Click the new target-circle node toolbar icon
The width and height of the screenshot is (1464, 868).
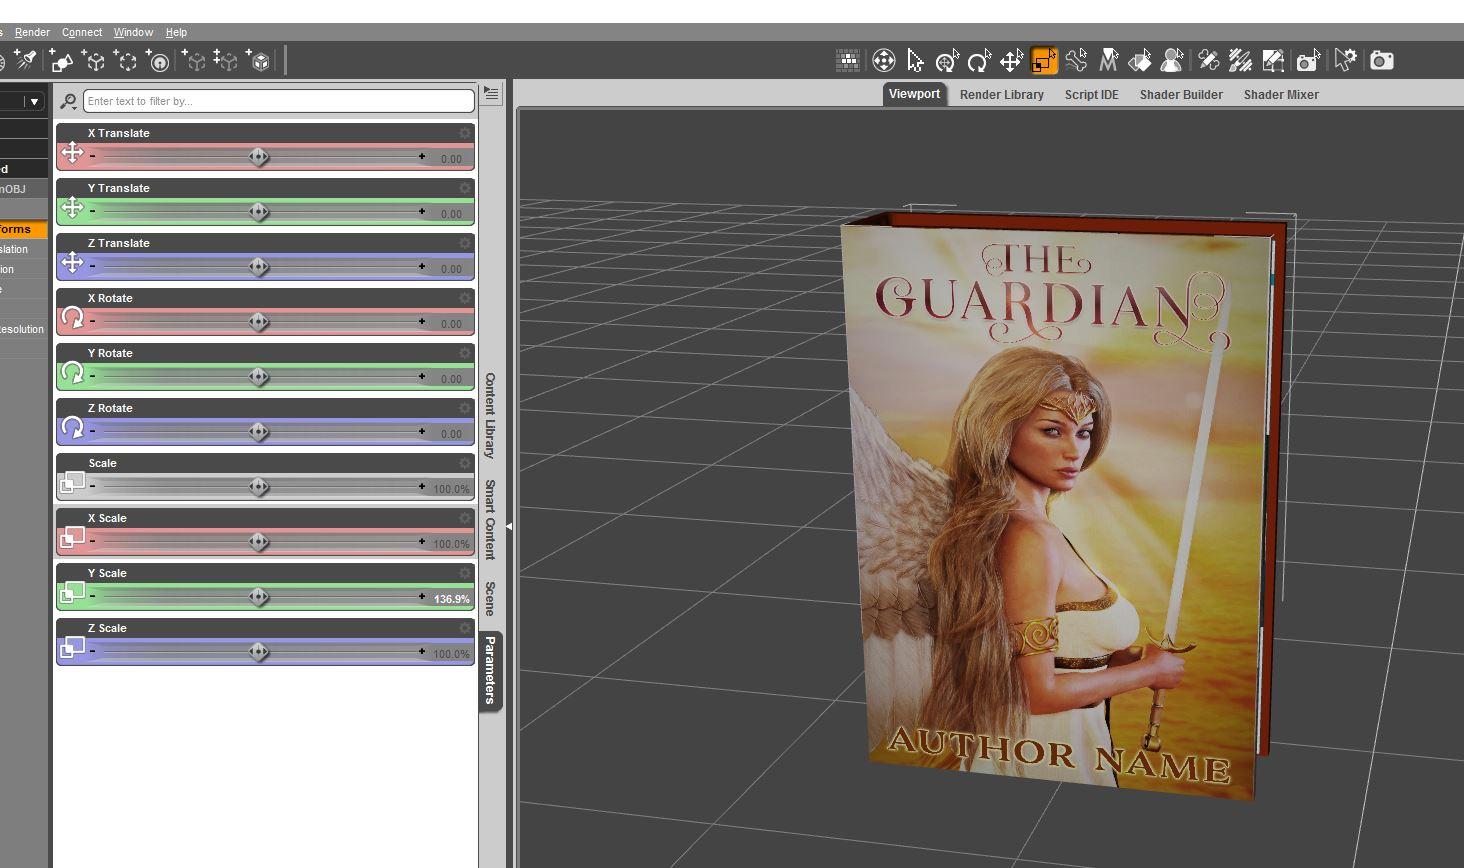[x=158, y=62]
